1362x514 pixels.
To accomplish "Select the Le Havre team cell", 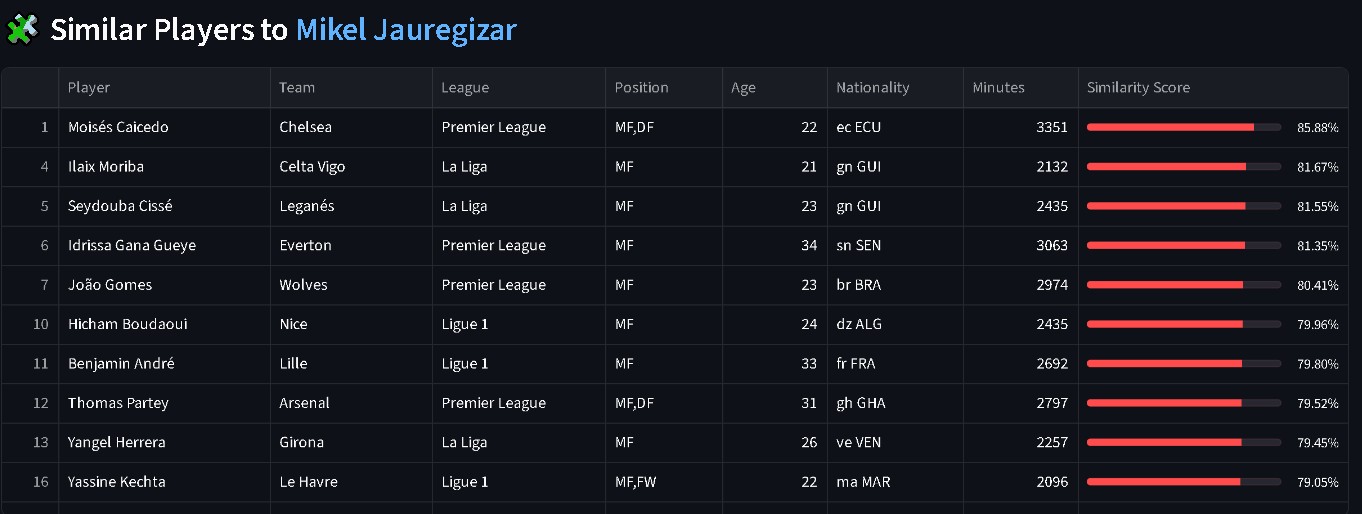I will point(351,482).
